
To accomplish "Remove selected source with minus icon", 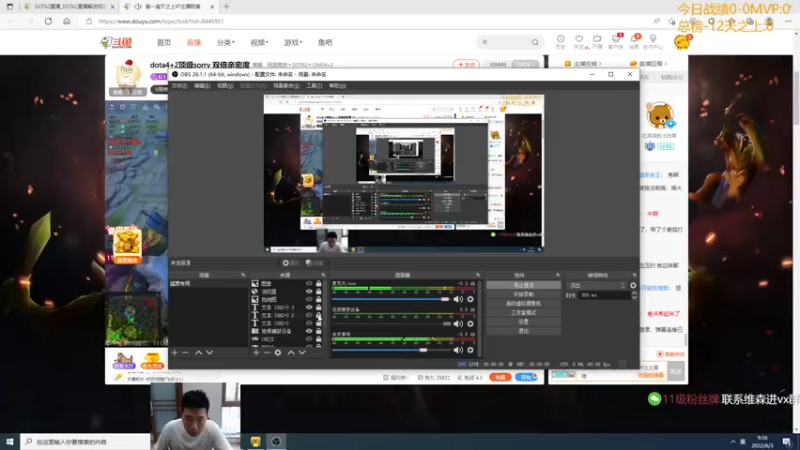I will tap(267, 353).
